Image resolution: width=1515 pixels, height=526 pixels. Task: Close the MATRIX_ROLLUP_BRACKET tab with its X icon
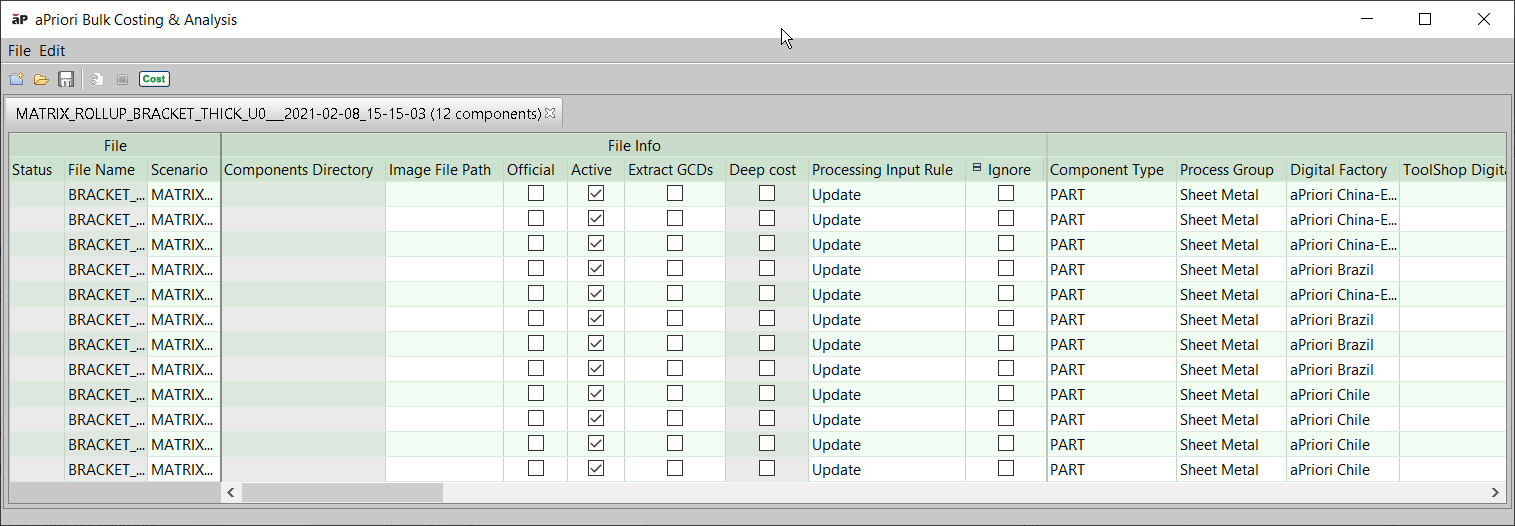tap(550, 113)
